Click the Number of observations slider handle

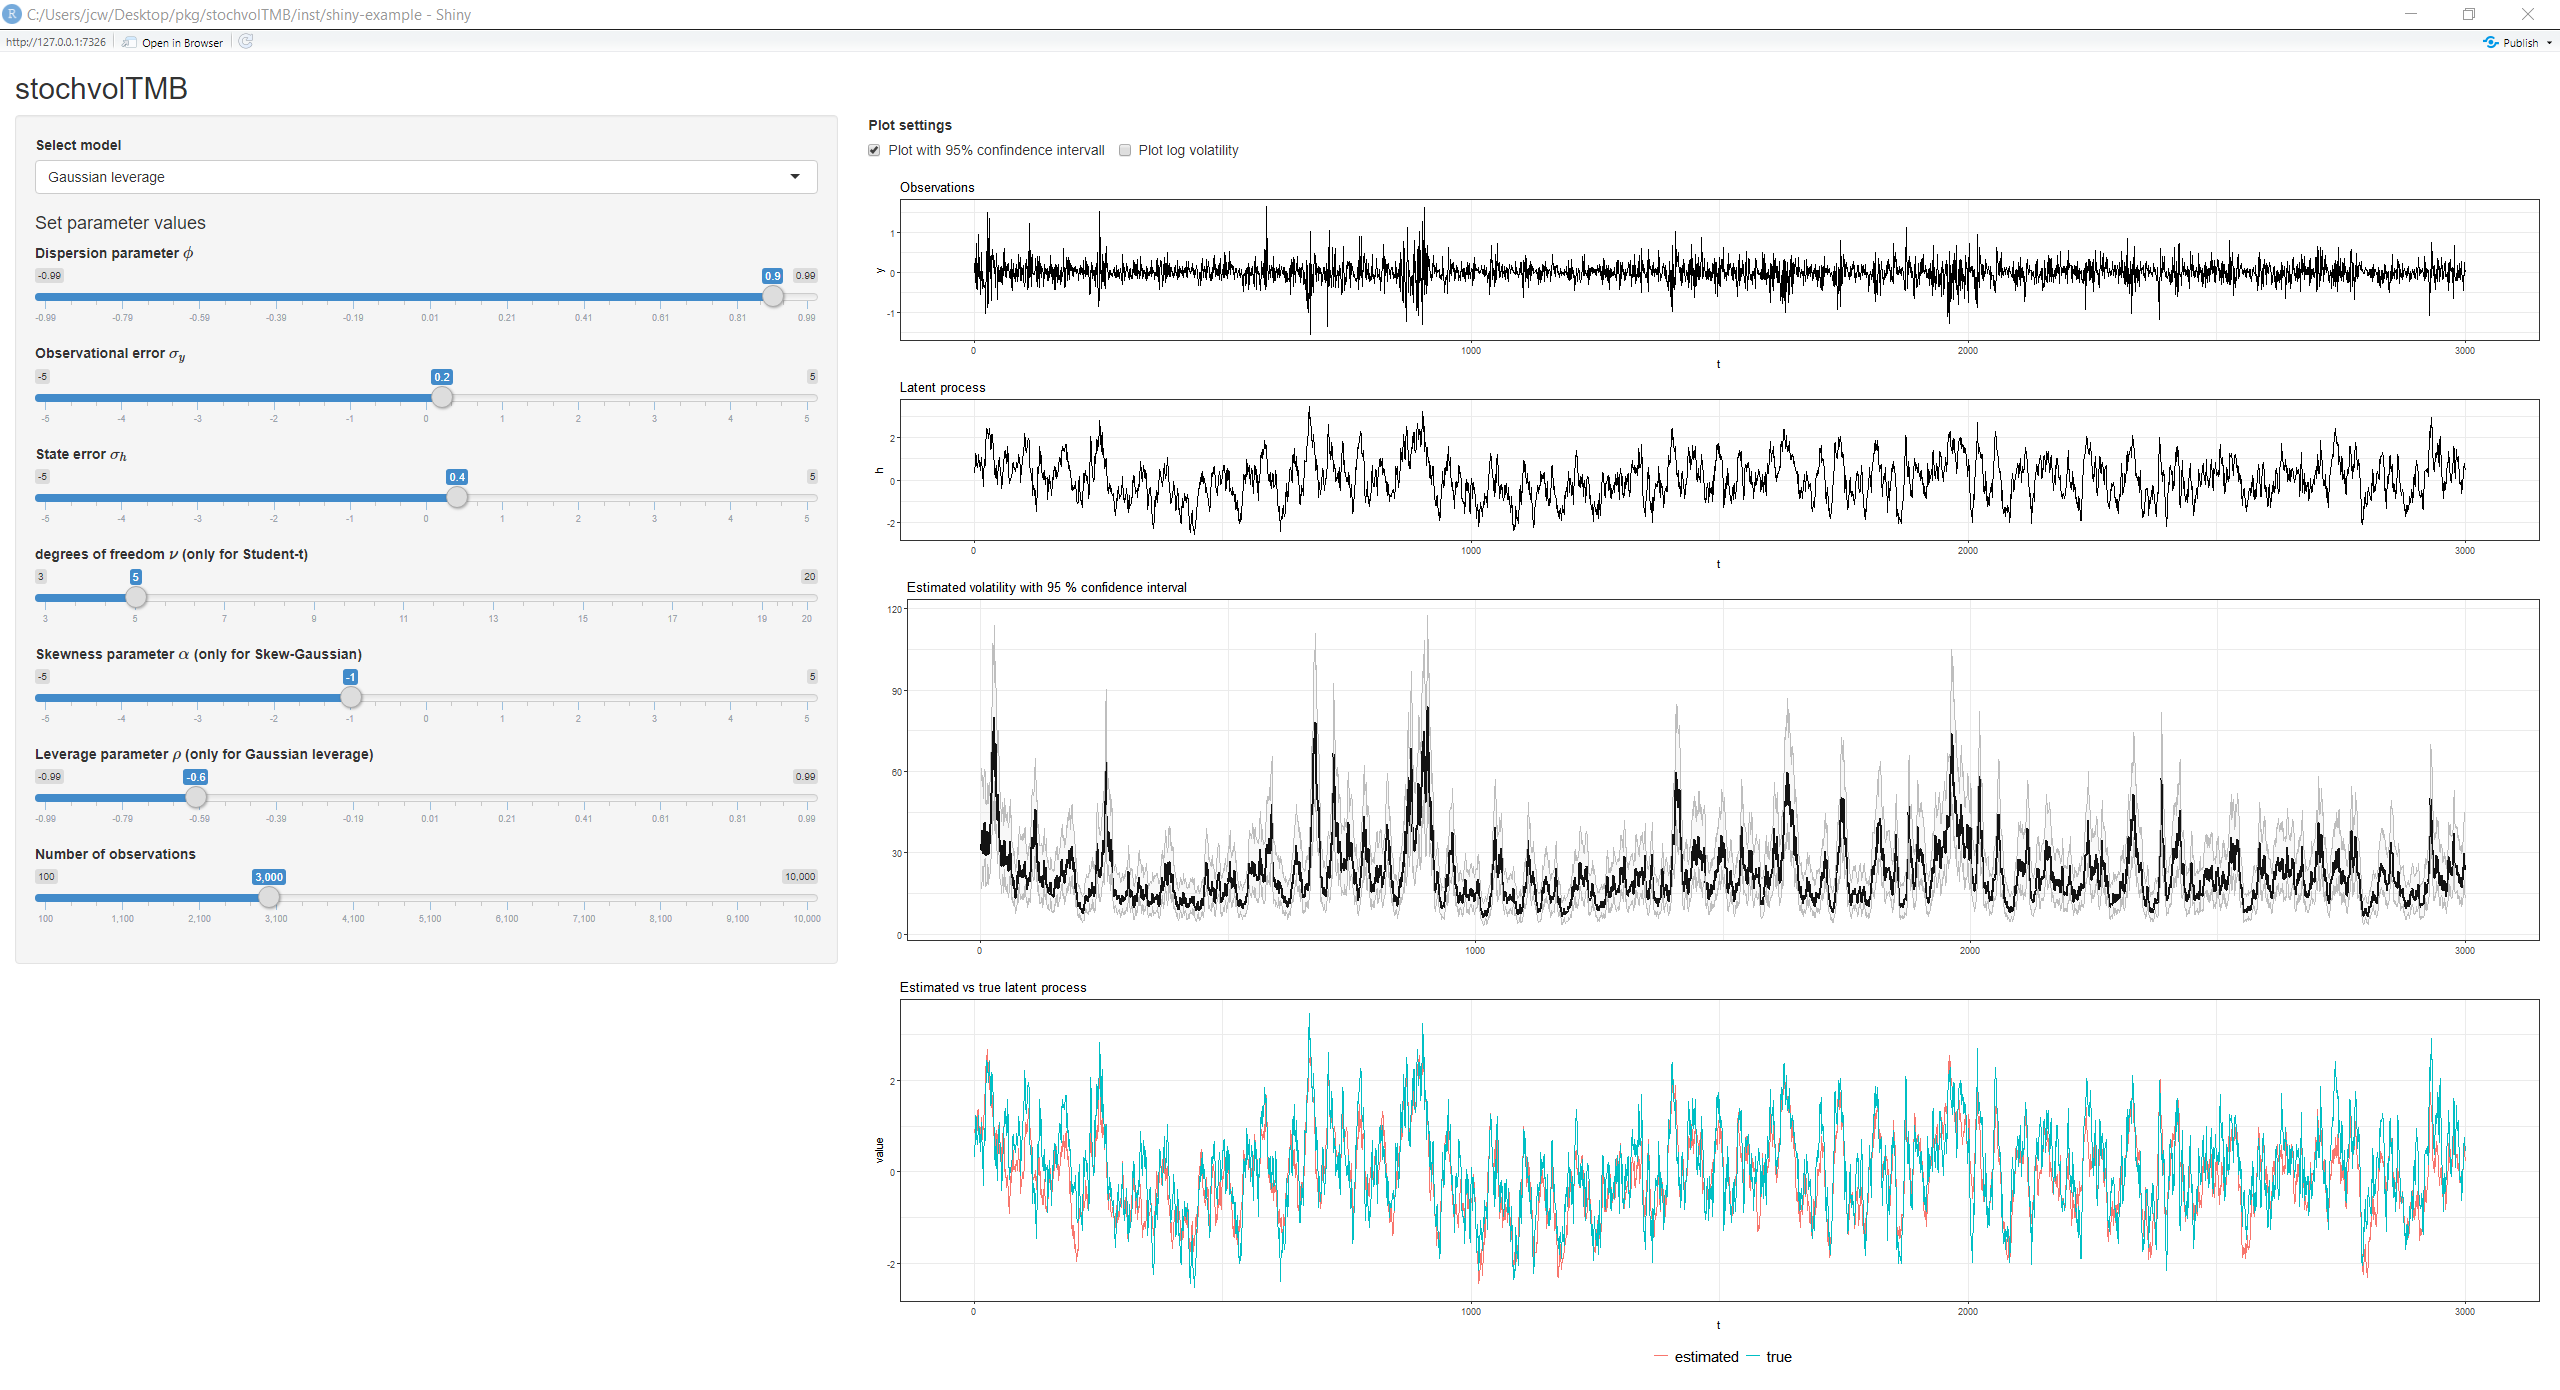(x=269, y=897)
